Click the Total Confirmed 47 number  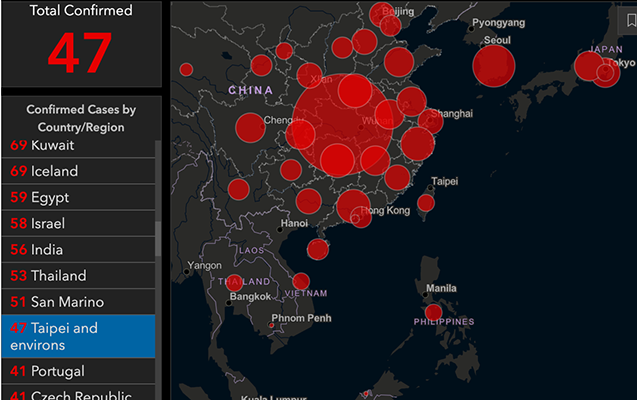tap(80, 54)
